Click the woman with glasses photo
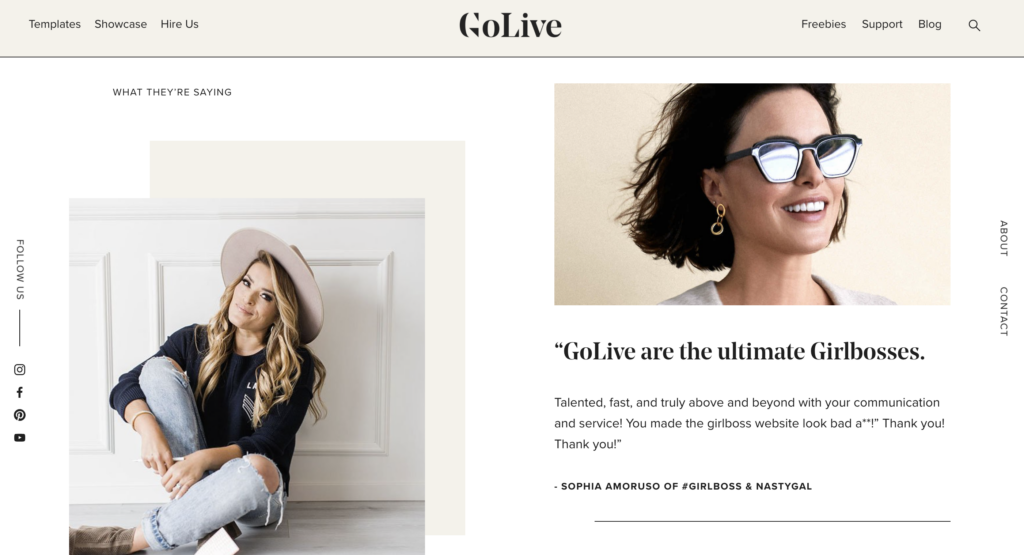This screenshot has height=555, width=1024. [x=752, y=194]
